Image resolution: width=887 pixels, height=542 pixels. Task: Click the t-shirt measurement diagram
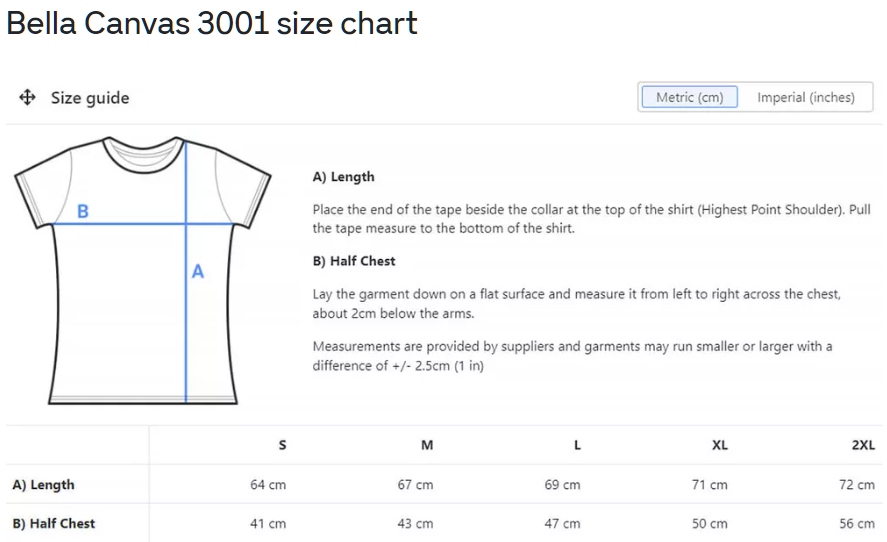[142, 270]
